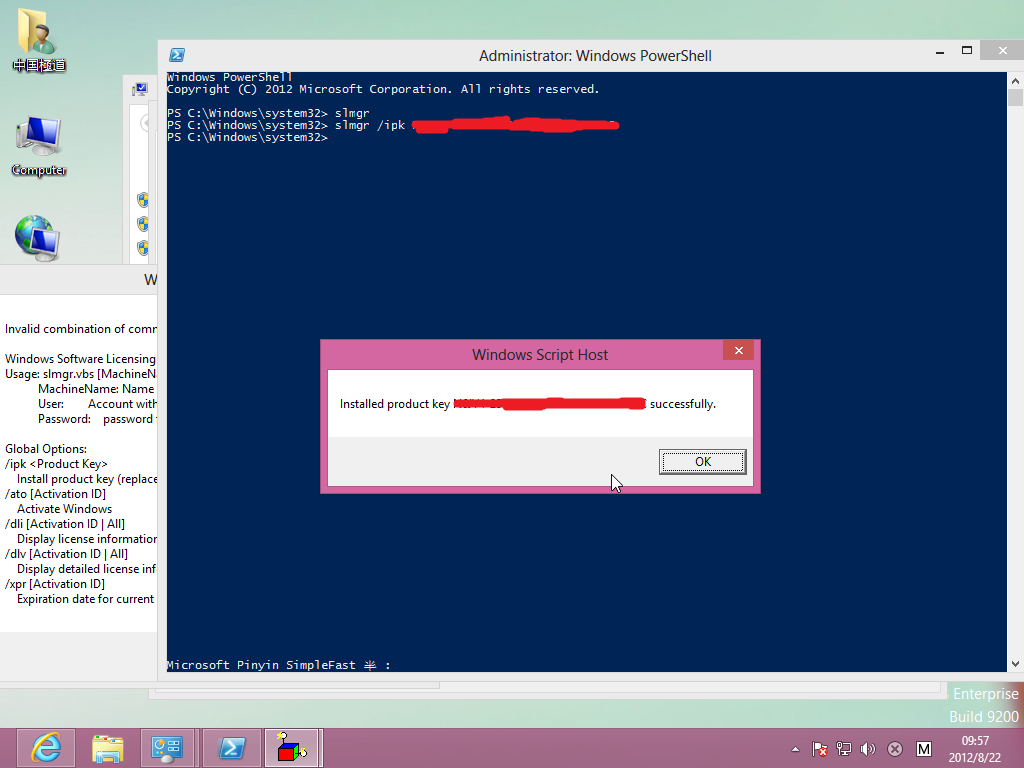Close the PowerShell window
Screen dimensions: 1024x768
(x=1002, y=50)
